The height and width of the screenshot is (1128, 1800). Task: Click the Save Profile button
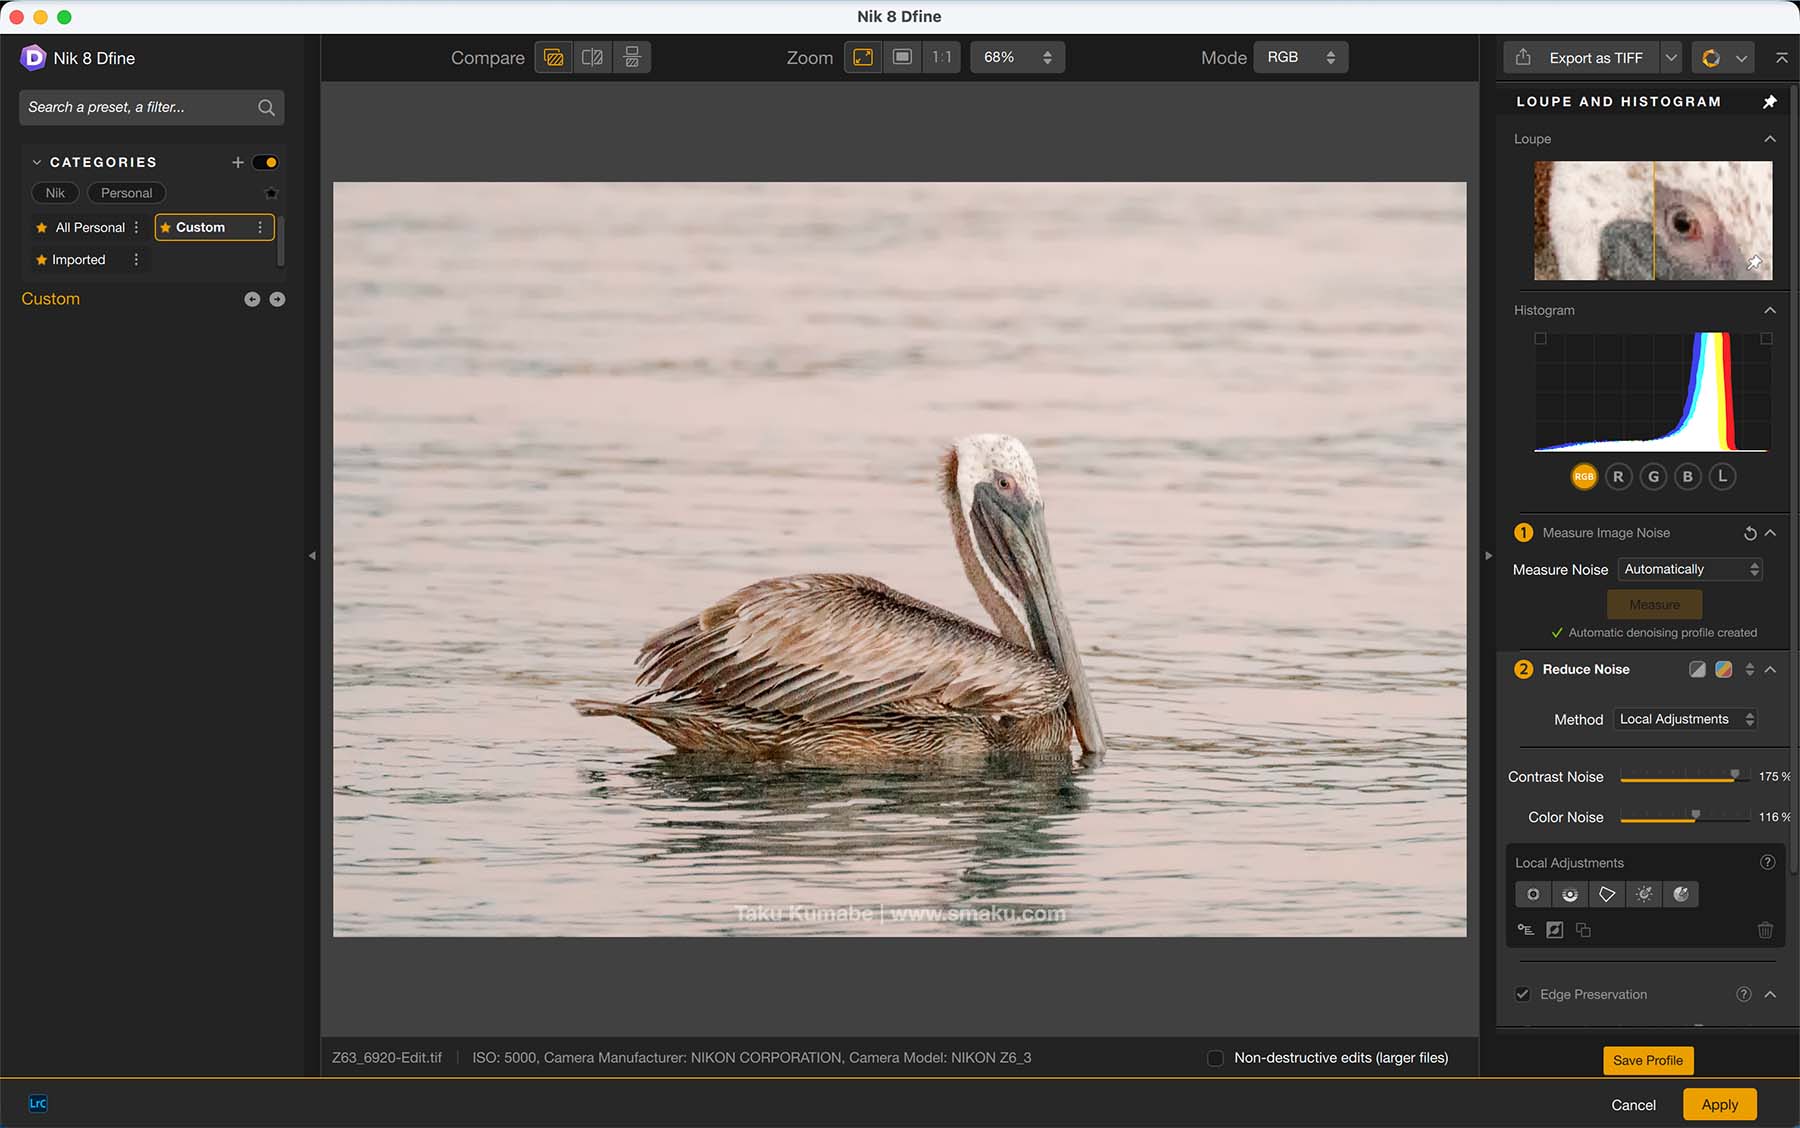pyautogui.click(x=1647, y=1060)
